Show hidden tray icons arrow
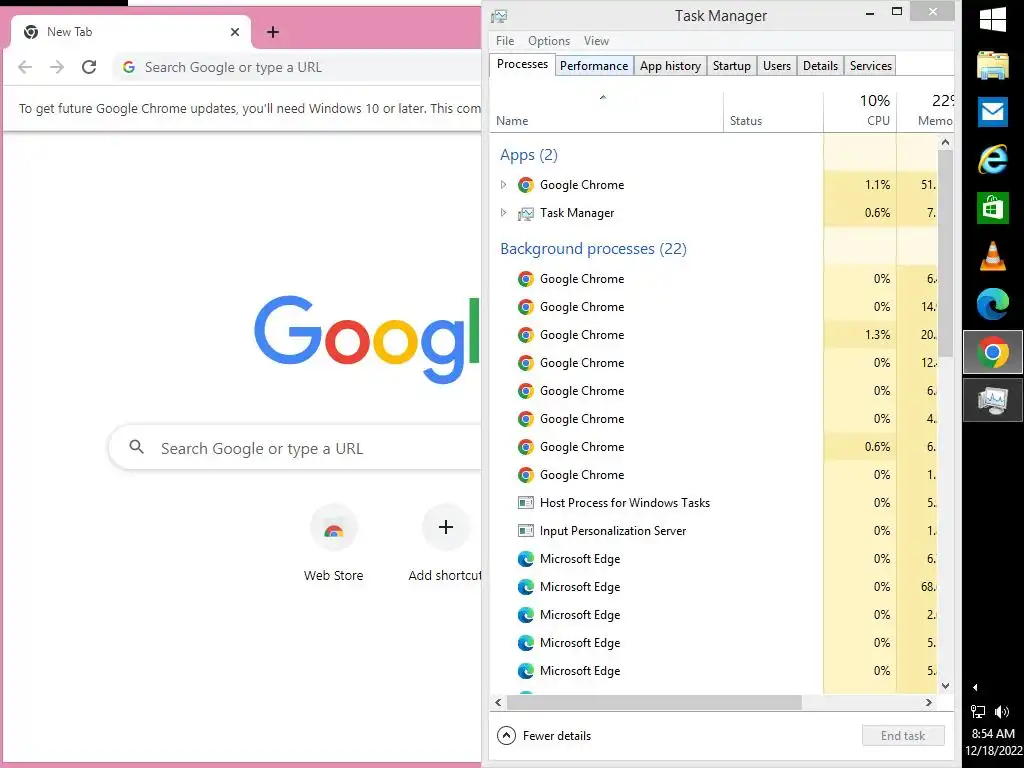 975,687
